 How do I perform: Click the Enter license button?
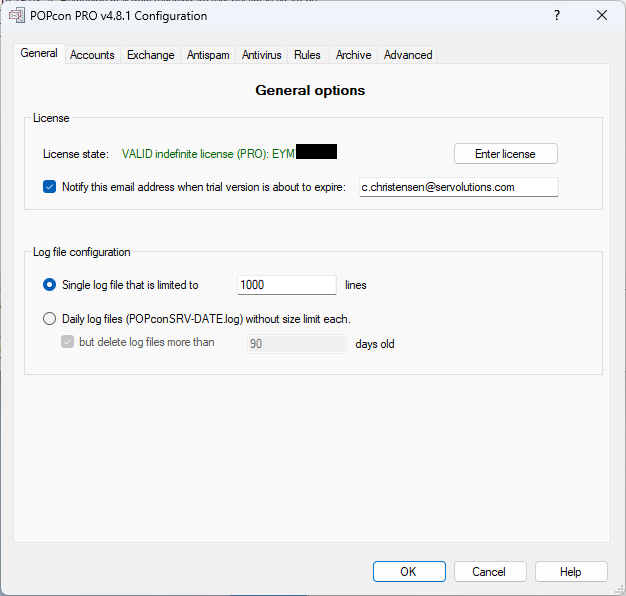point(505,154)
